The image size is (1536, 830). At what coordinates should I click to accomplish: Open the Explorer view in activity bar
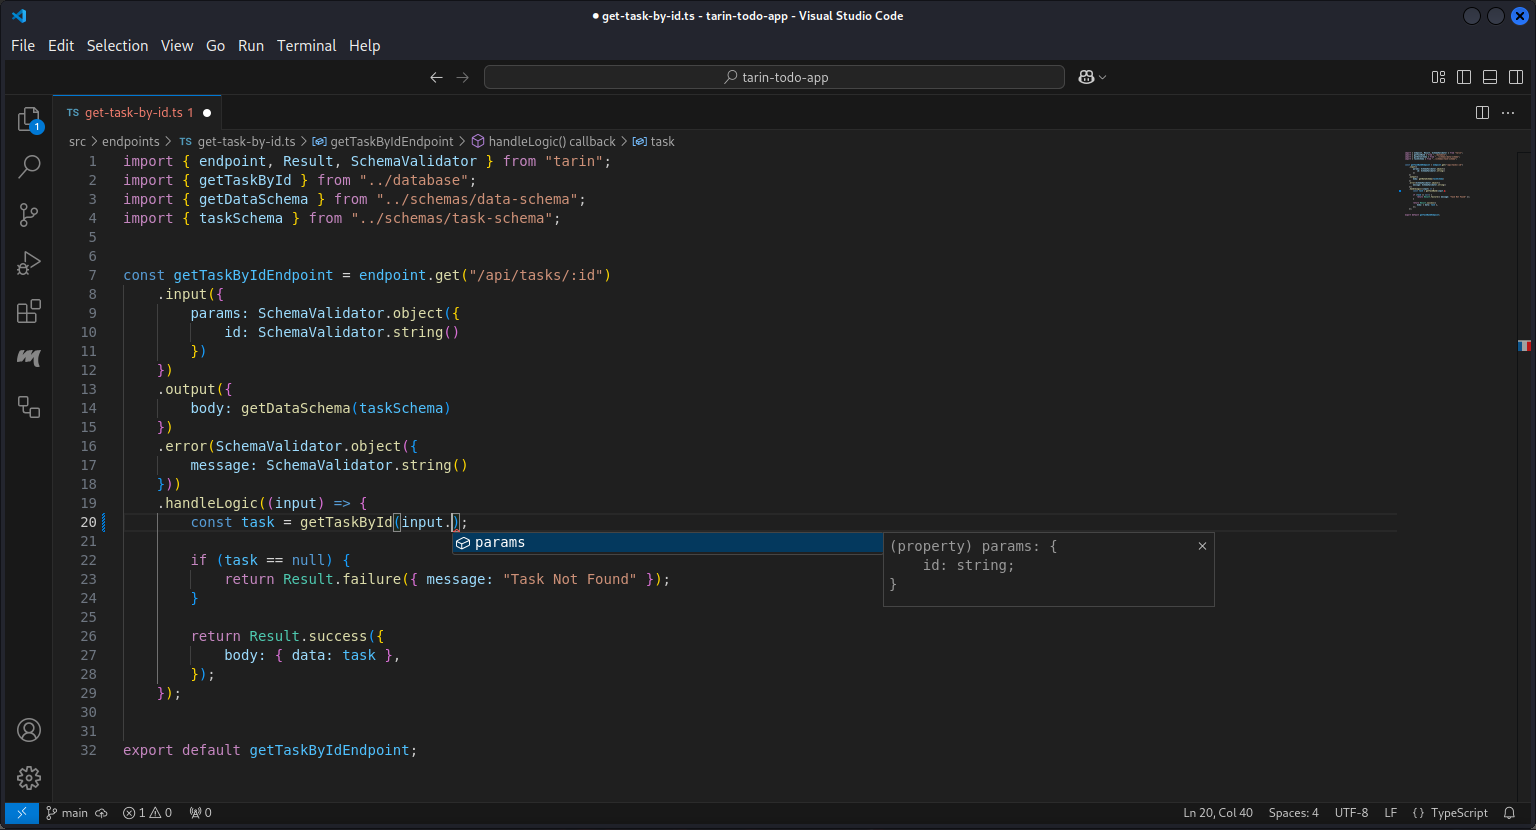coord(29,120)
